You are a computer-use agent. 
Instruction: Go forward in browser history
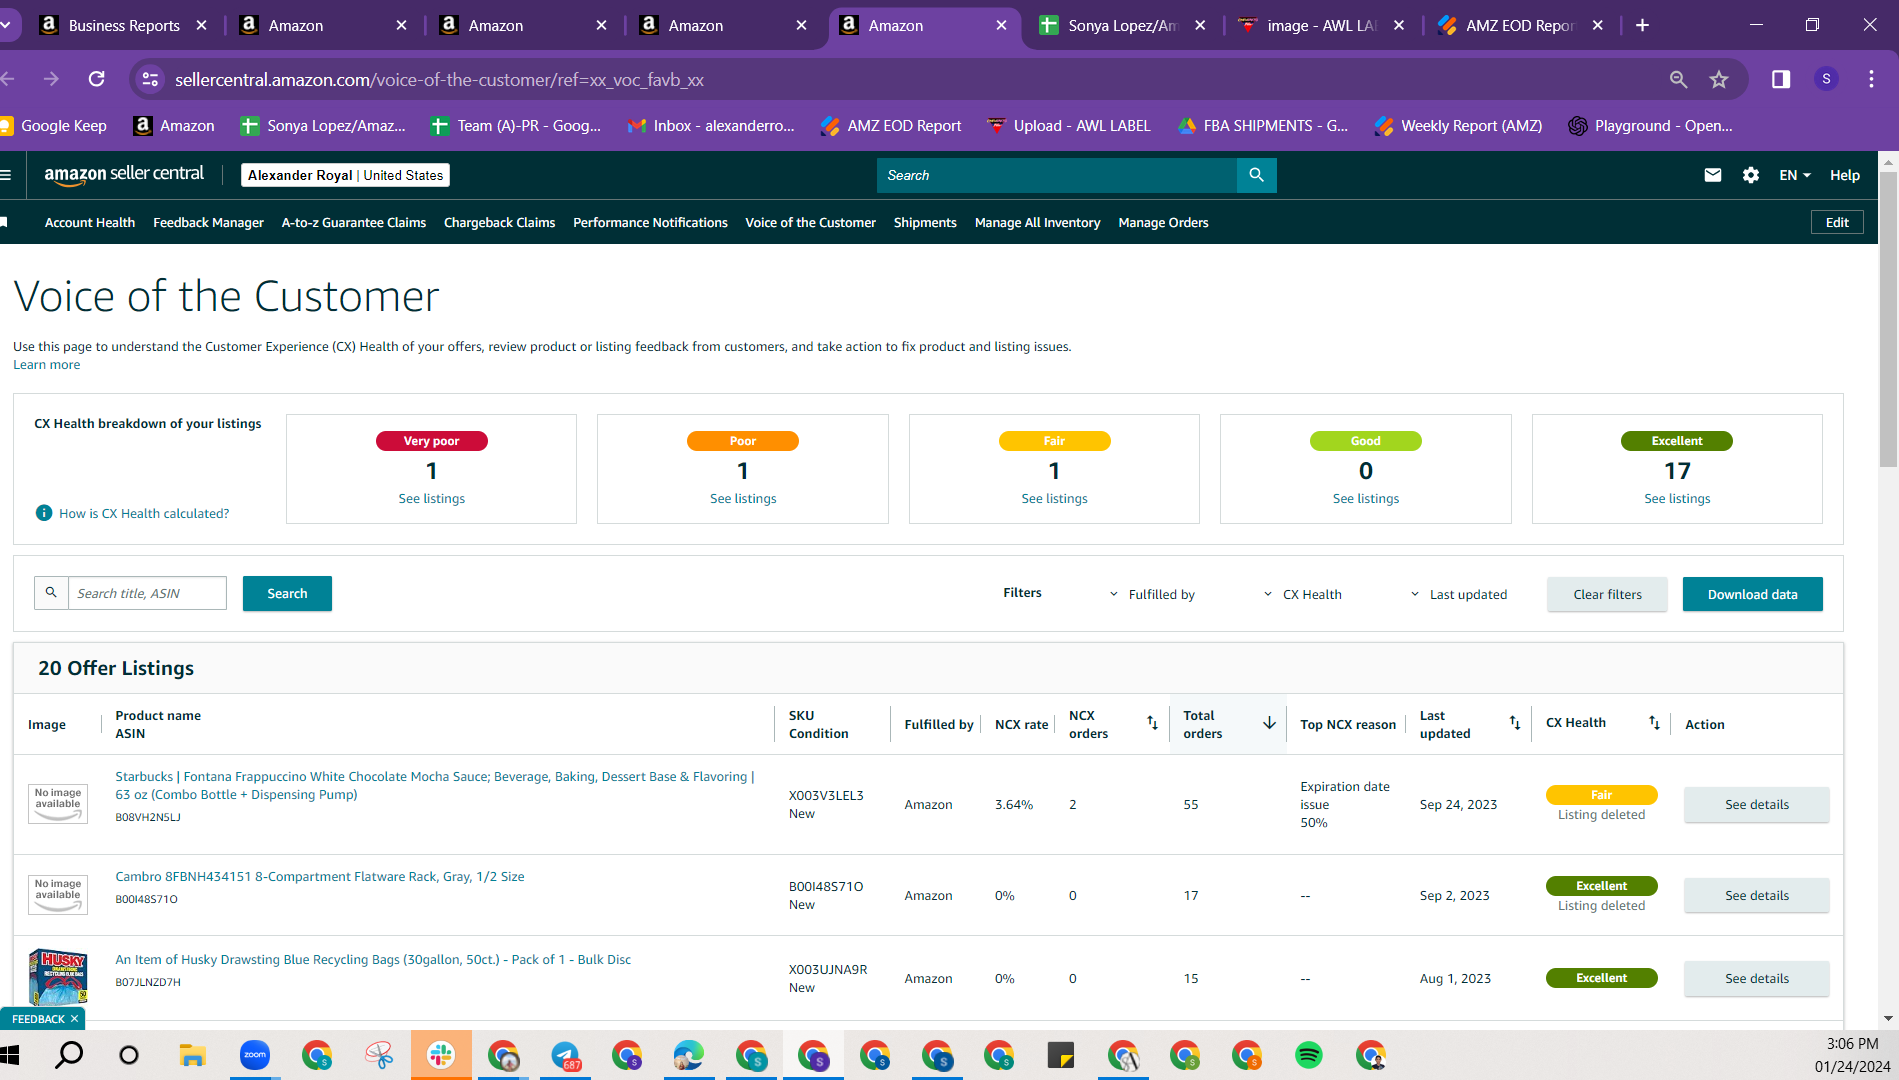click(x=52, y=79)
